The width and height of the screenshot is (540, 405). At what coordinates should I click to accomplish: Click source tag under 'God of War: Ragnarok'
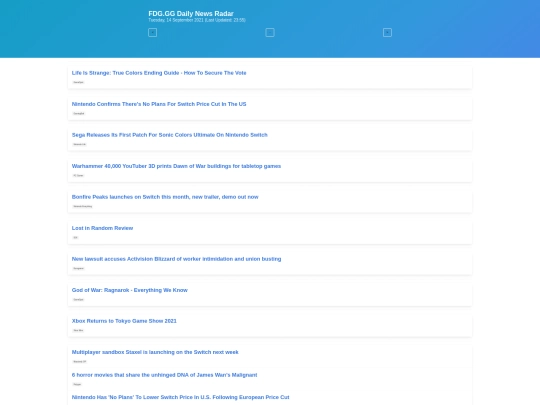(79, 299)
